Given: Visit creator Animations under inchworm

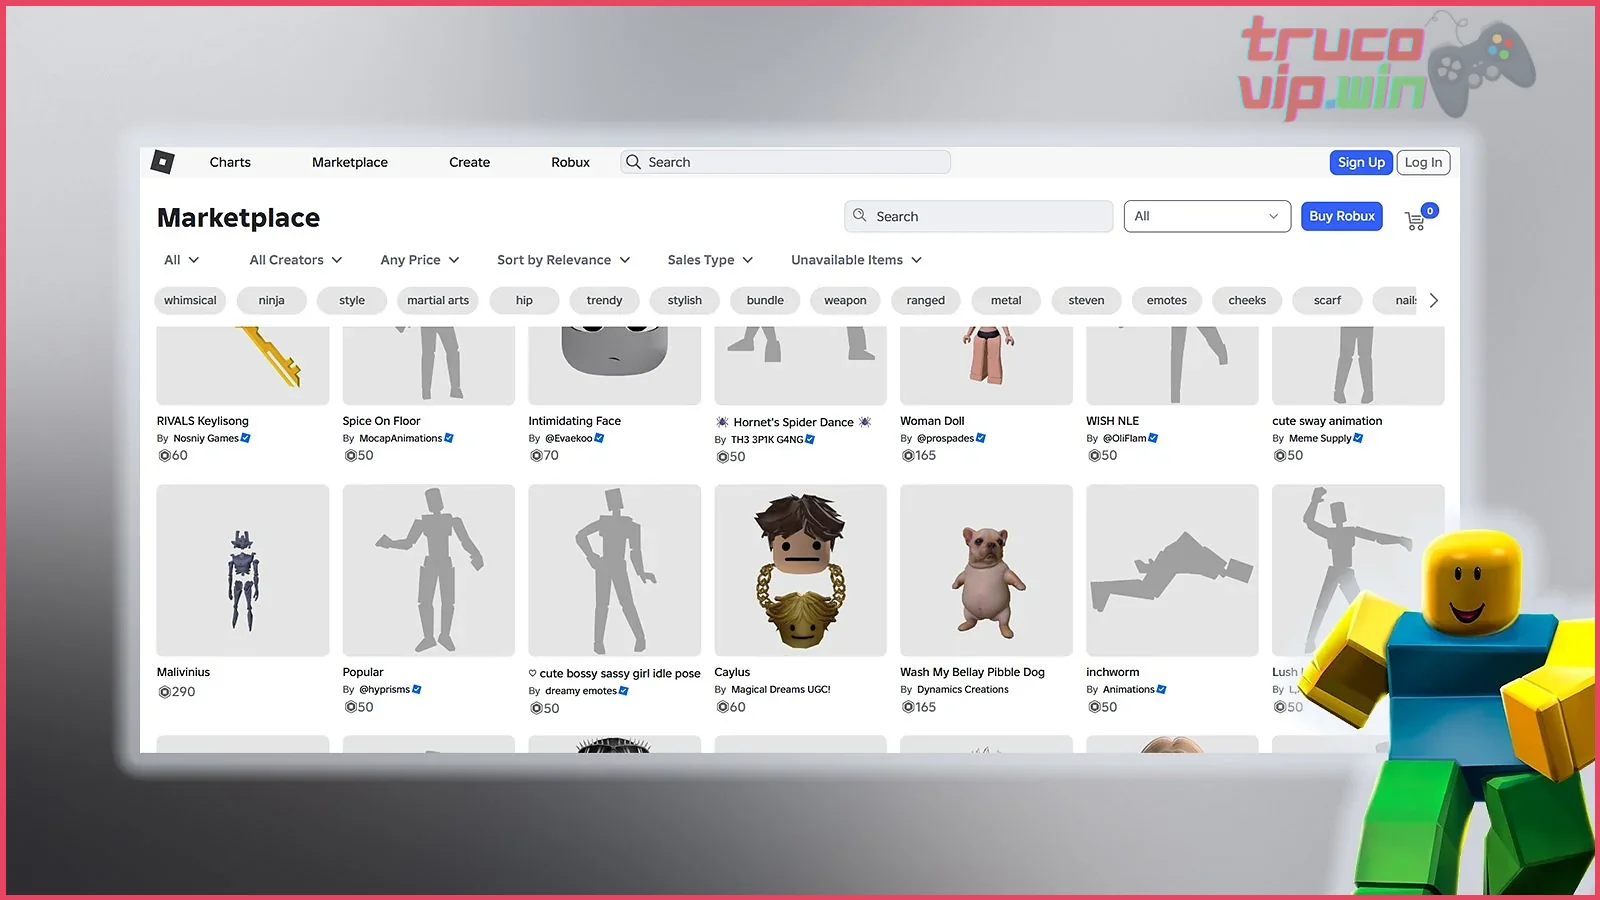Looking at the screenshot, I should 1128,689.
